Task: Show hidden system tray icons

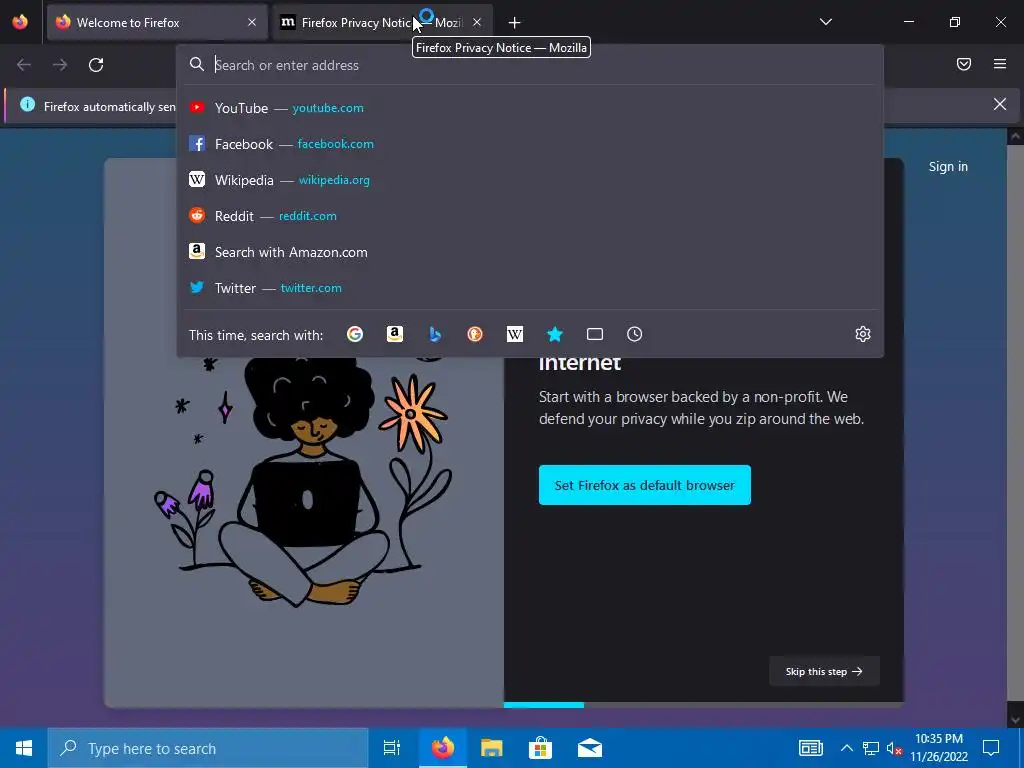Action: coord(846,748)
